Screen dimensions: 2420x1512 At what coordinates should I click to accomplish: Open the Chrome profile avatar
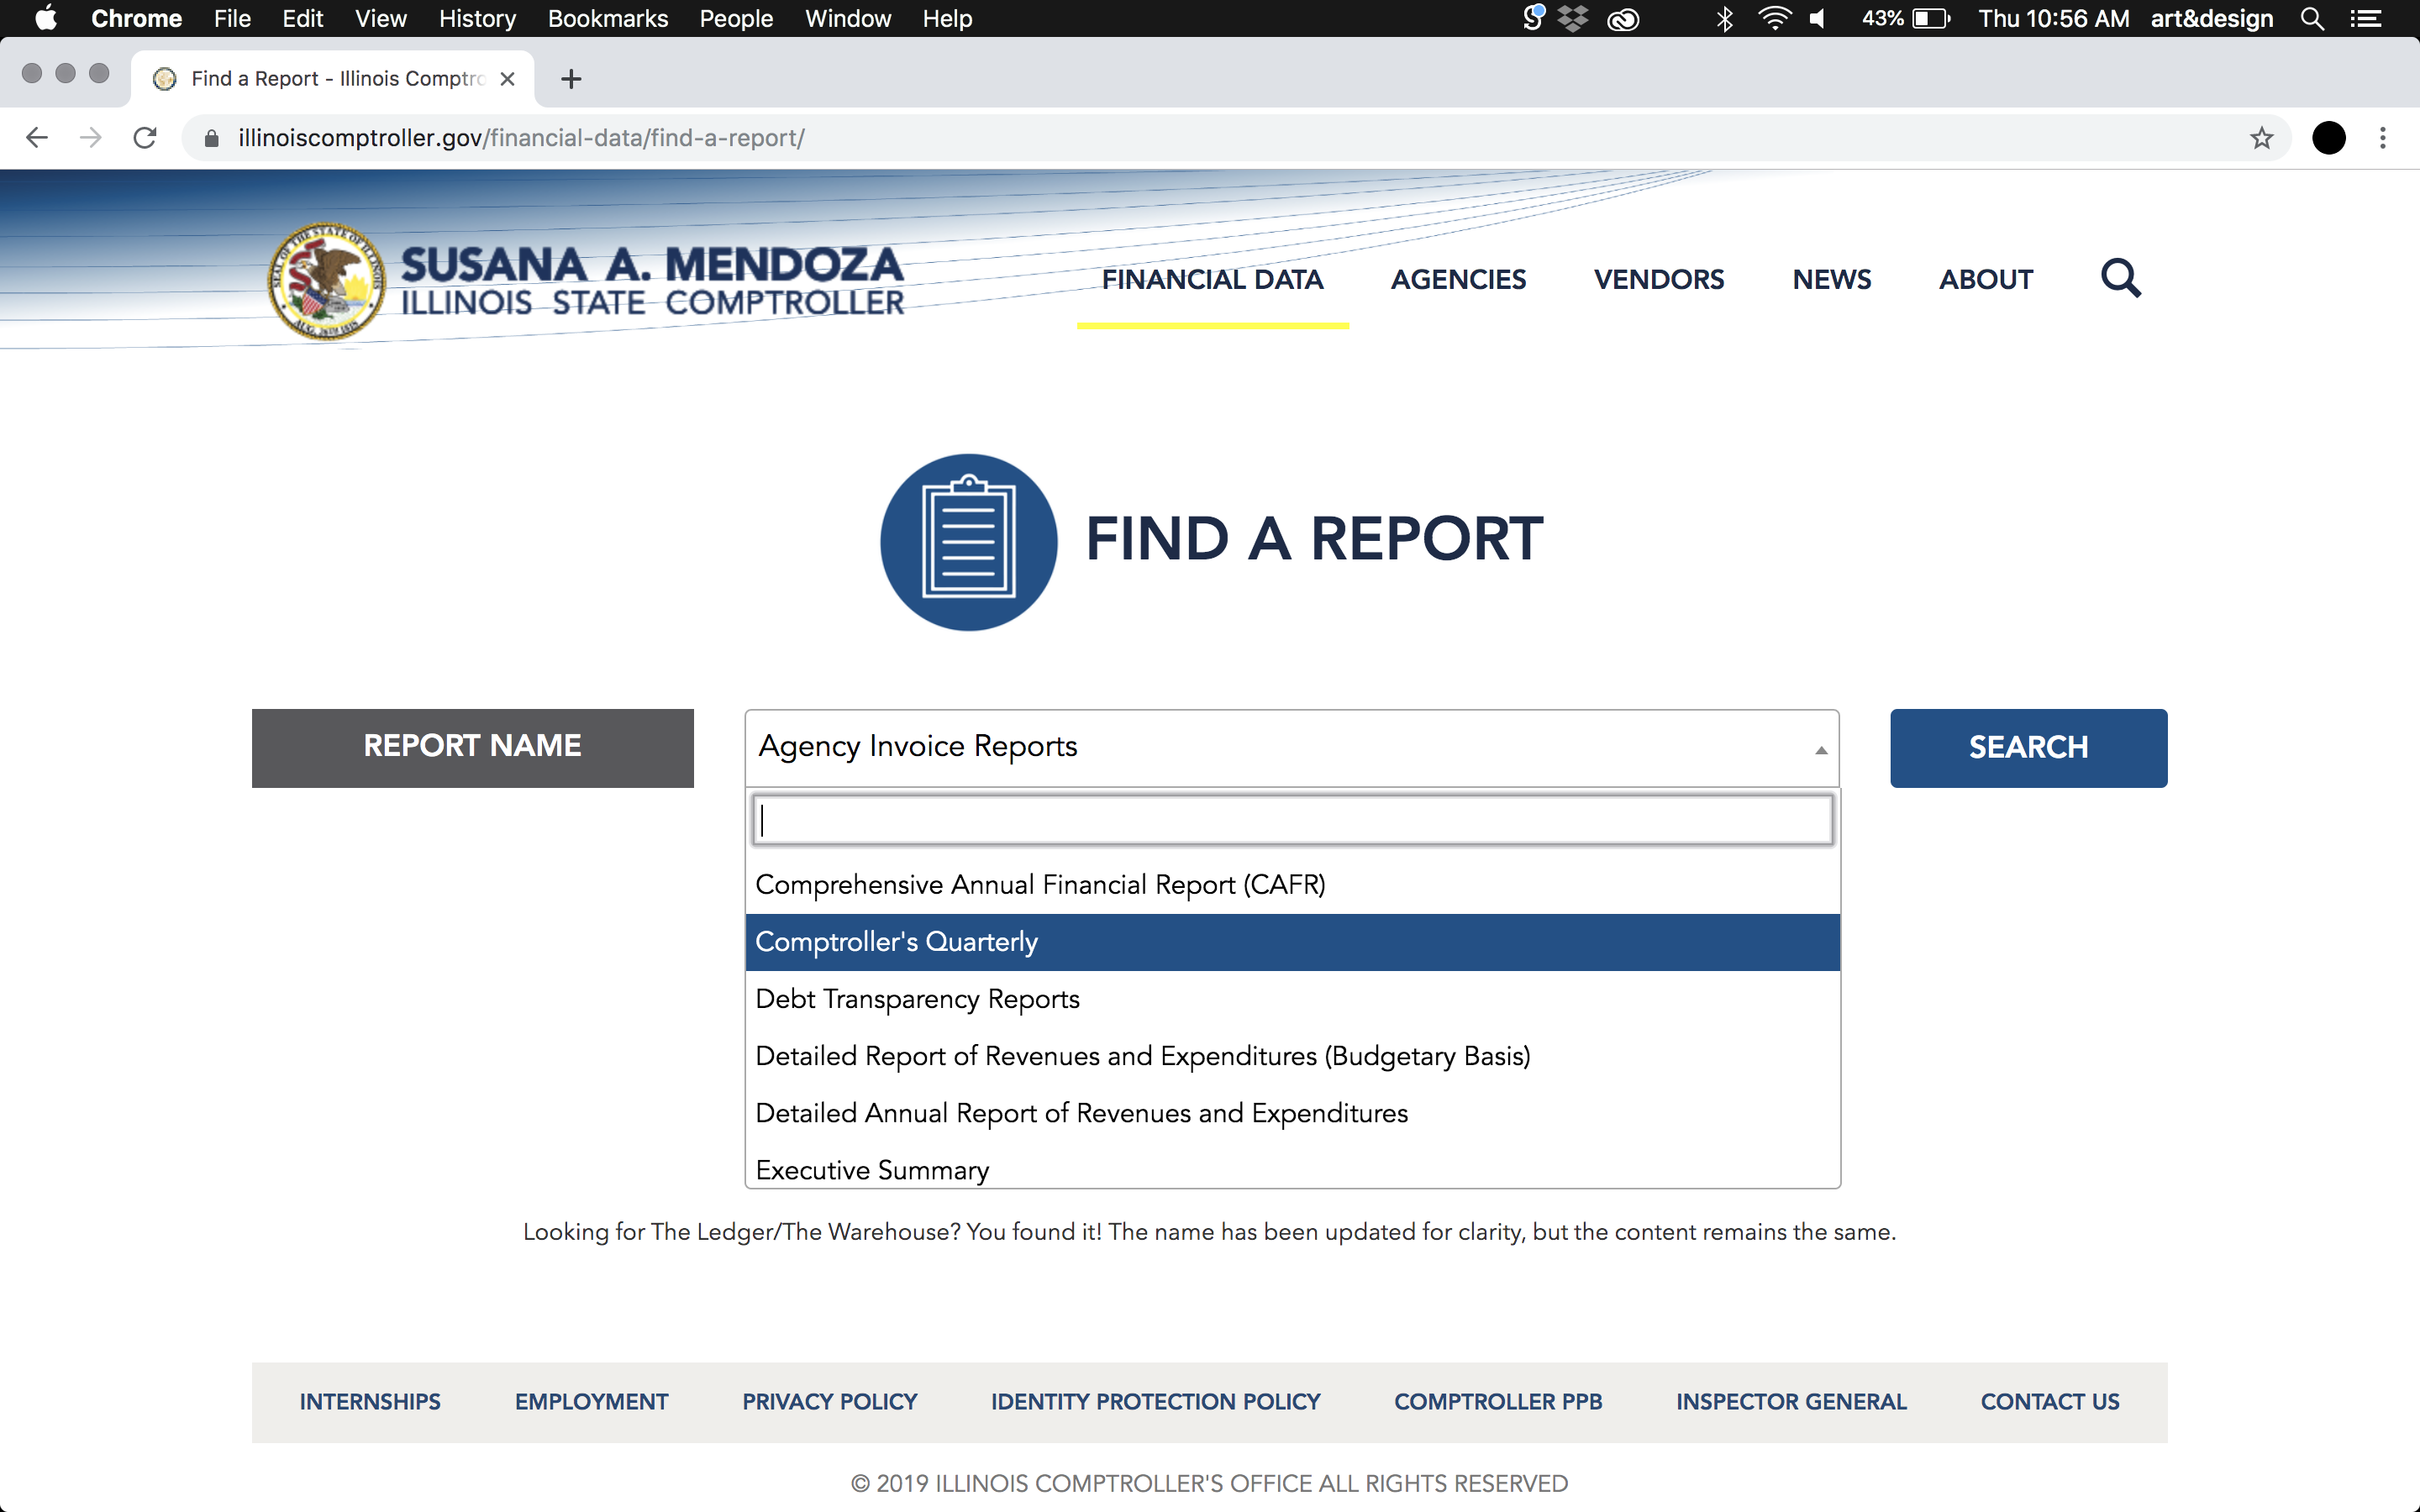click(2328, 138)
